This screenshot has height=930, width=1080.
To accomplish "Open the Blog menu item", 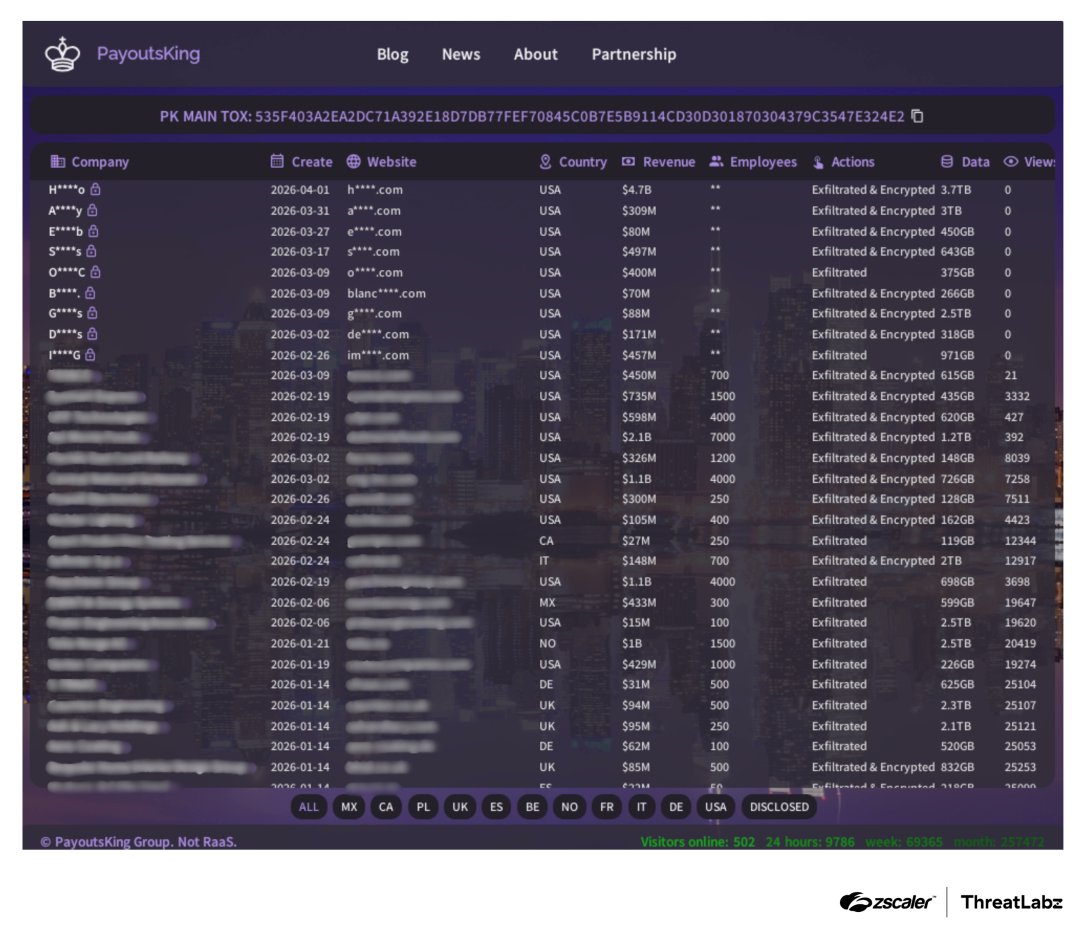I will coord(392,55).
